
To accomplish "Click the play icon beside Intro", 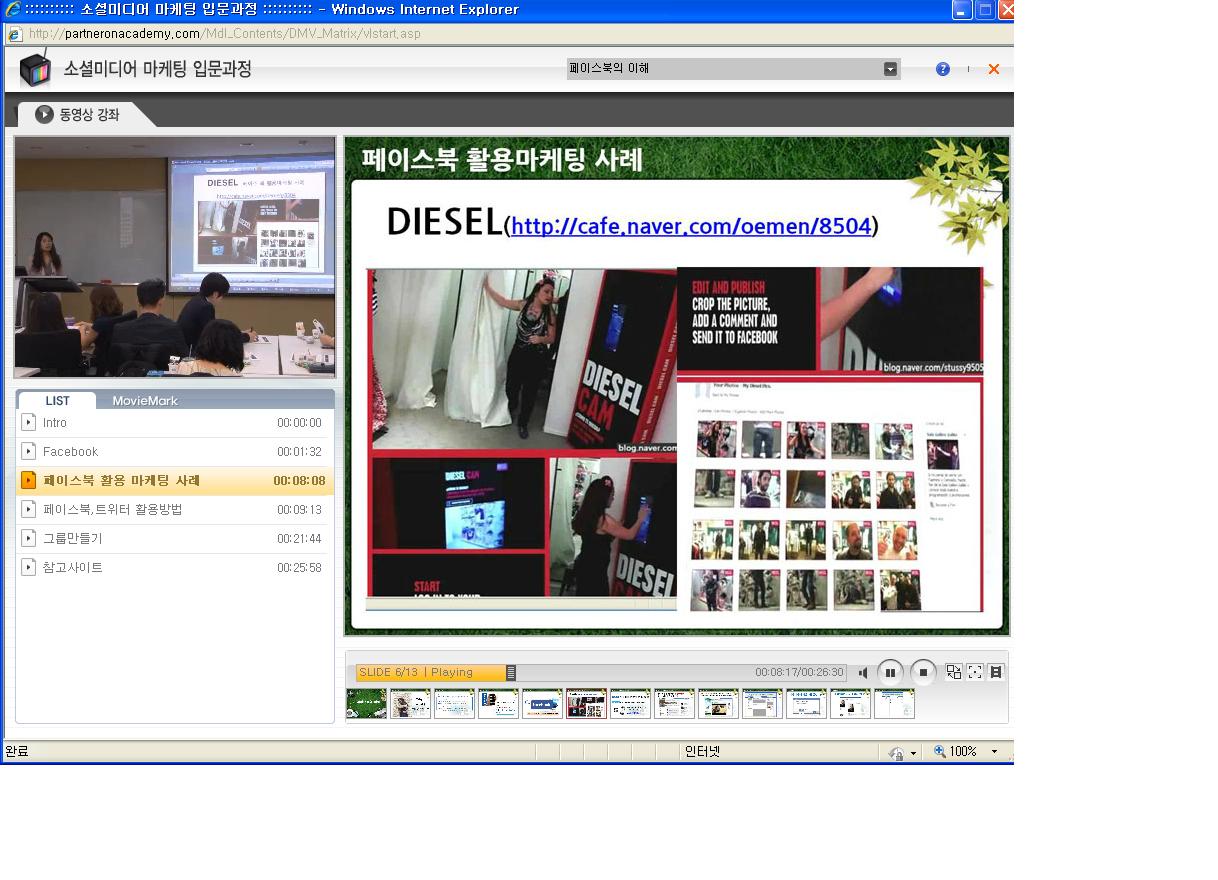I will point(29,423).
